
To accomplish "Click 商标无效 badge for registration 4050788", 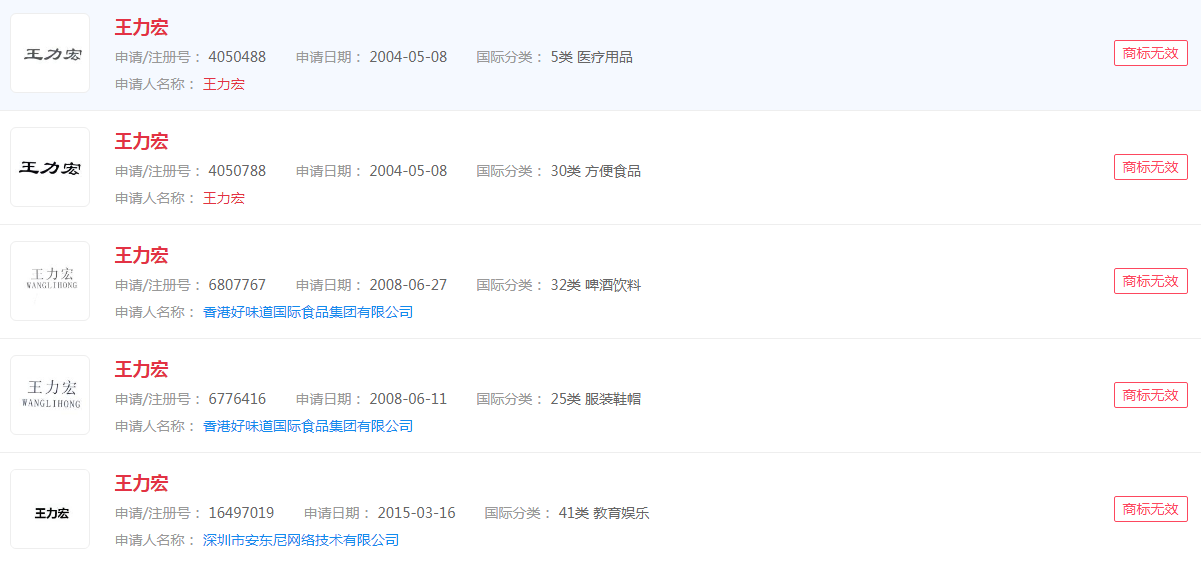I will point(1151,167).
